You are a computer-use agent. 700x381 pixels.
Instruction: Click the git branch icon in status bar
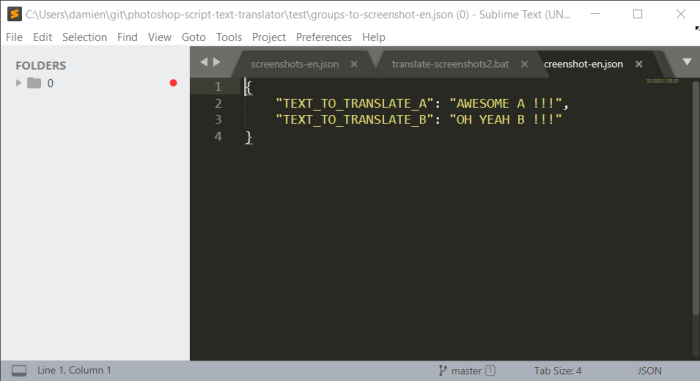(x=442, y=371)
